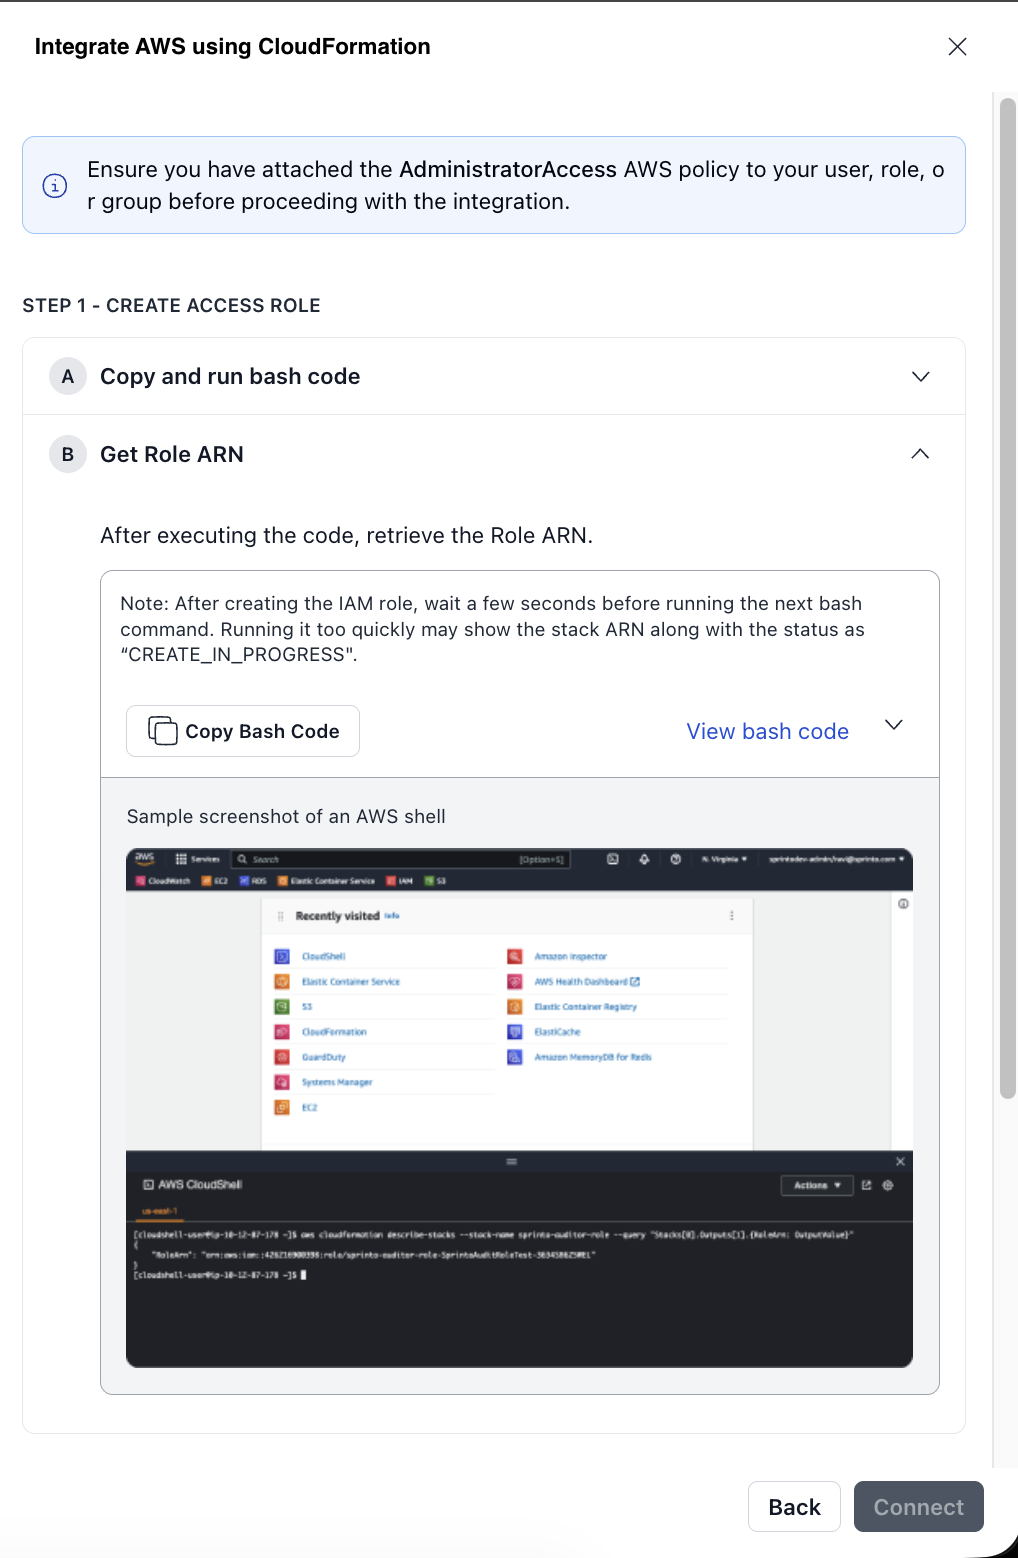This screenshot has width=1018, height=1558.
Task: Collapse the Get Role ARN section
Action: coord(920,454)
